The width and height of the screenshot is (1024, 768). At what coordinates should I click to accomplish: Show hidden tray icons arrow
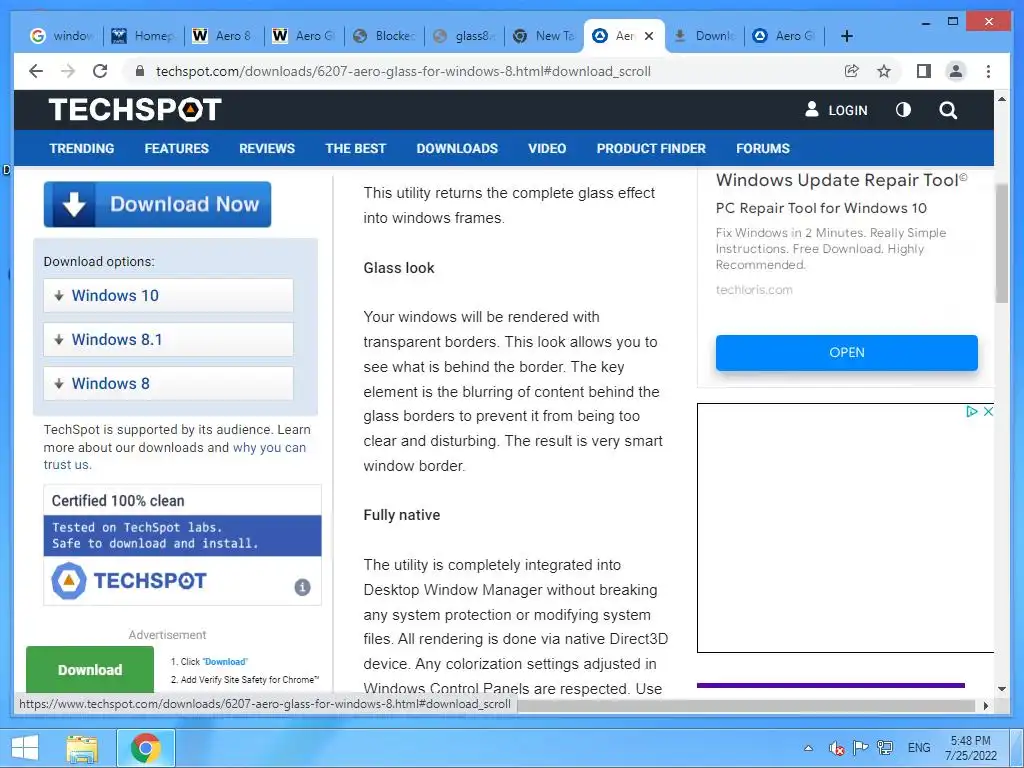(x=808, y=748)
